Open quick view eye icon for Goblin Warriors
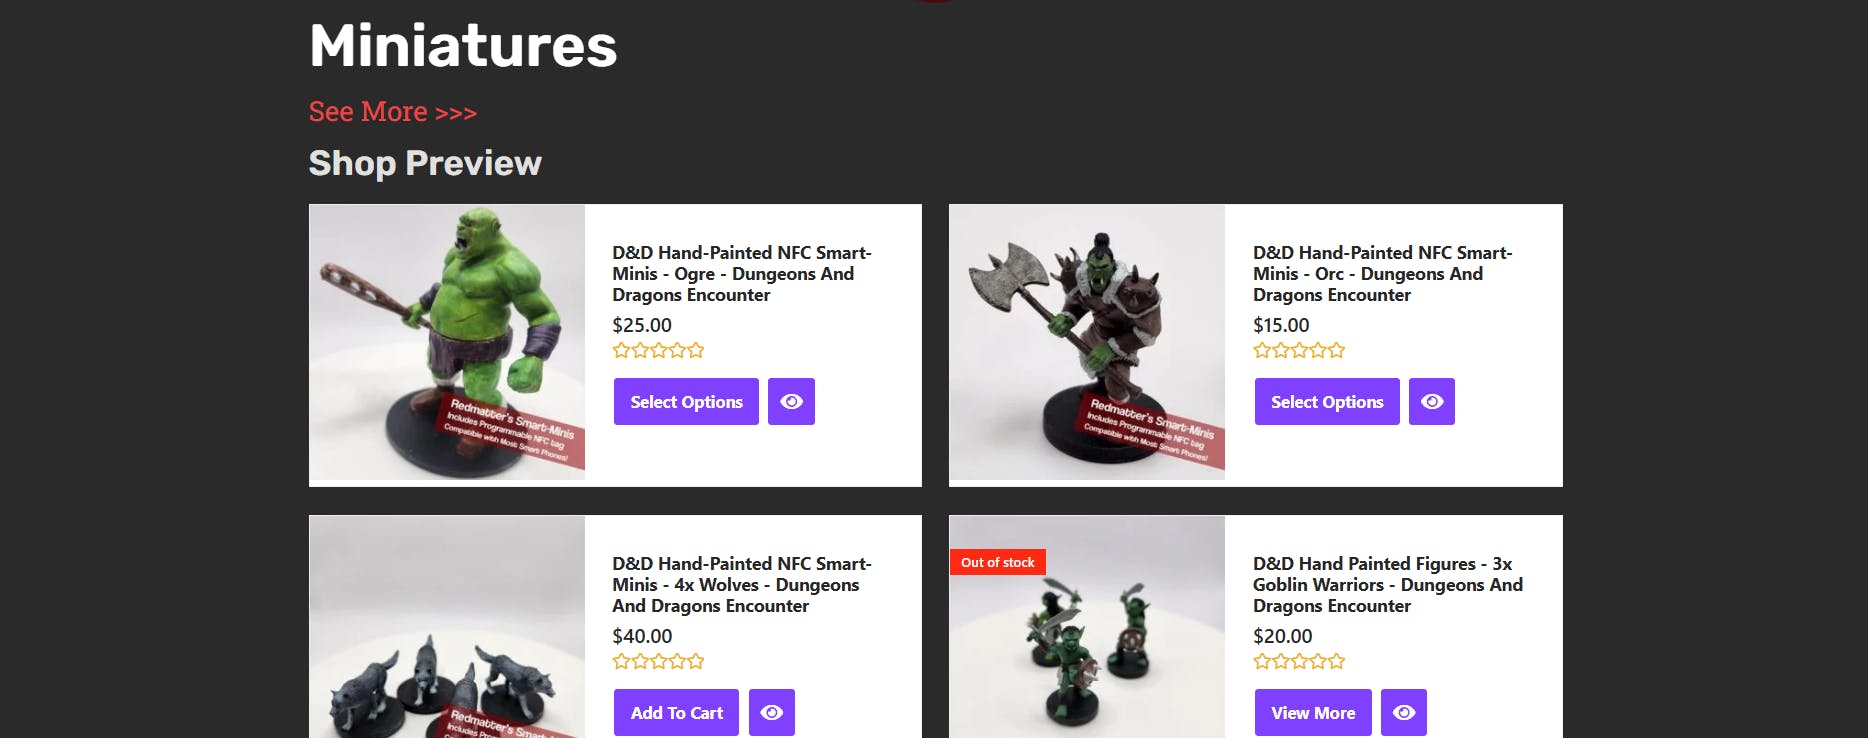 pos(1404,712)
